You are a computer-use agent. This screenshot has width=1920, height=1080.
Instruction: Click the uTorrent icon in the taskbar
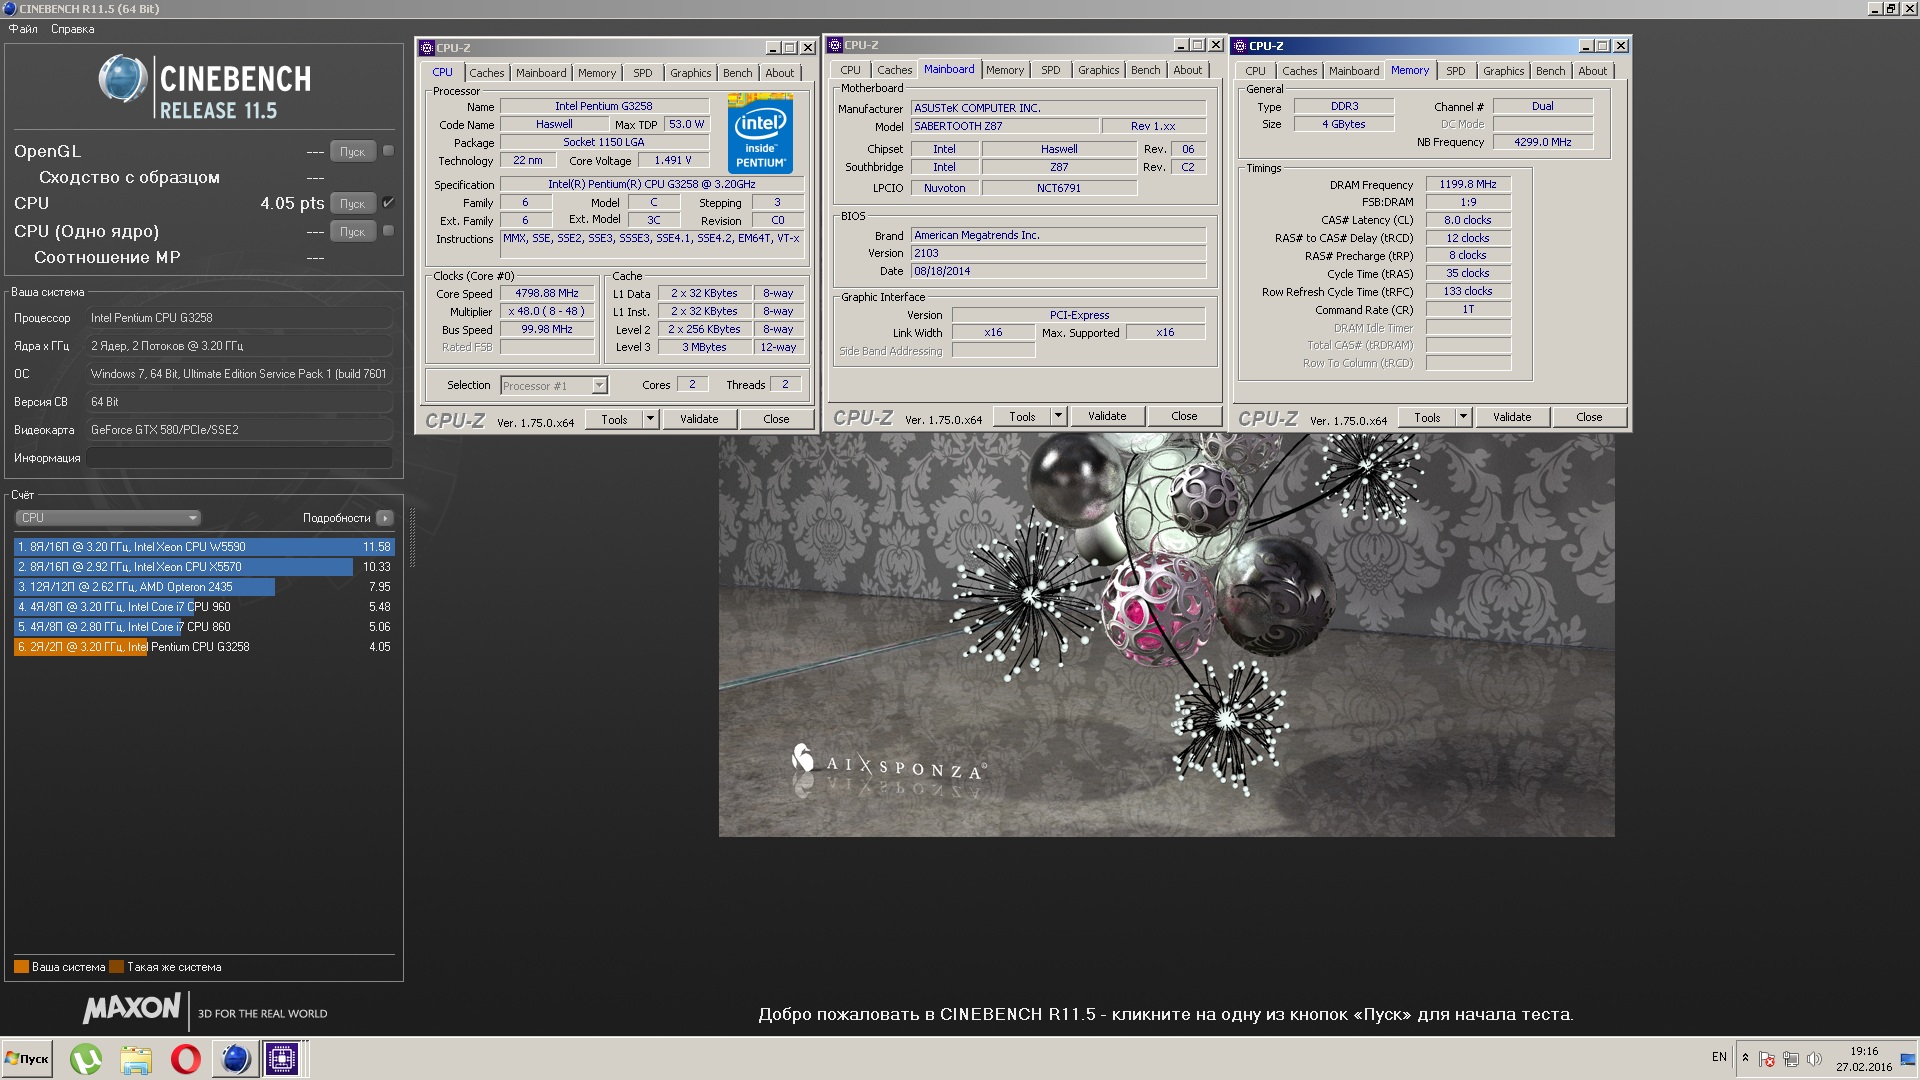click(x=86, y=1058)
